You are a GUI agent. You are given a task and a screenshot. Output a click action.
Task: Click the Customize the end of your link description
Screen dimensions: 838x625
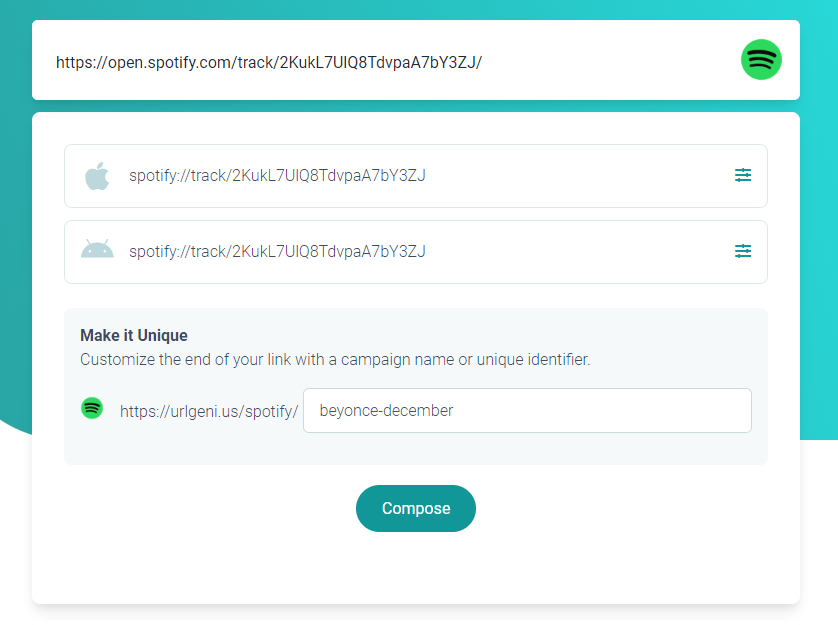pyautogui.click(x=335, y=359)
